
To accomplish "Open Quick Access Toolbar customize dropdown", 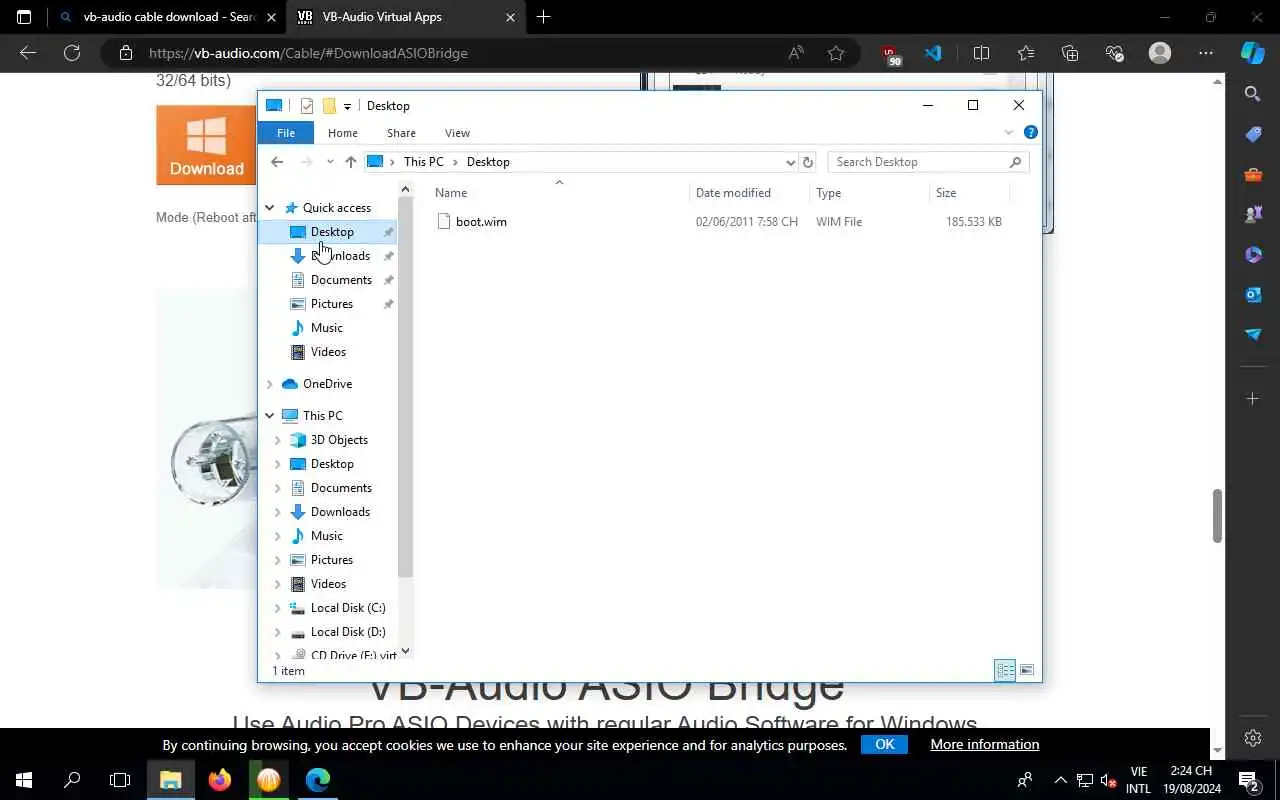I will (347, 106).
